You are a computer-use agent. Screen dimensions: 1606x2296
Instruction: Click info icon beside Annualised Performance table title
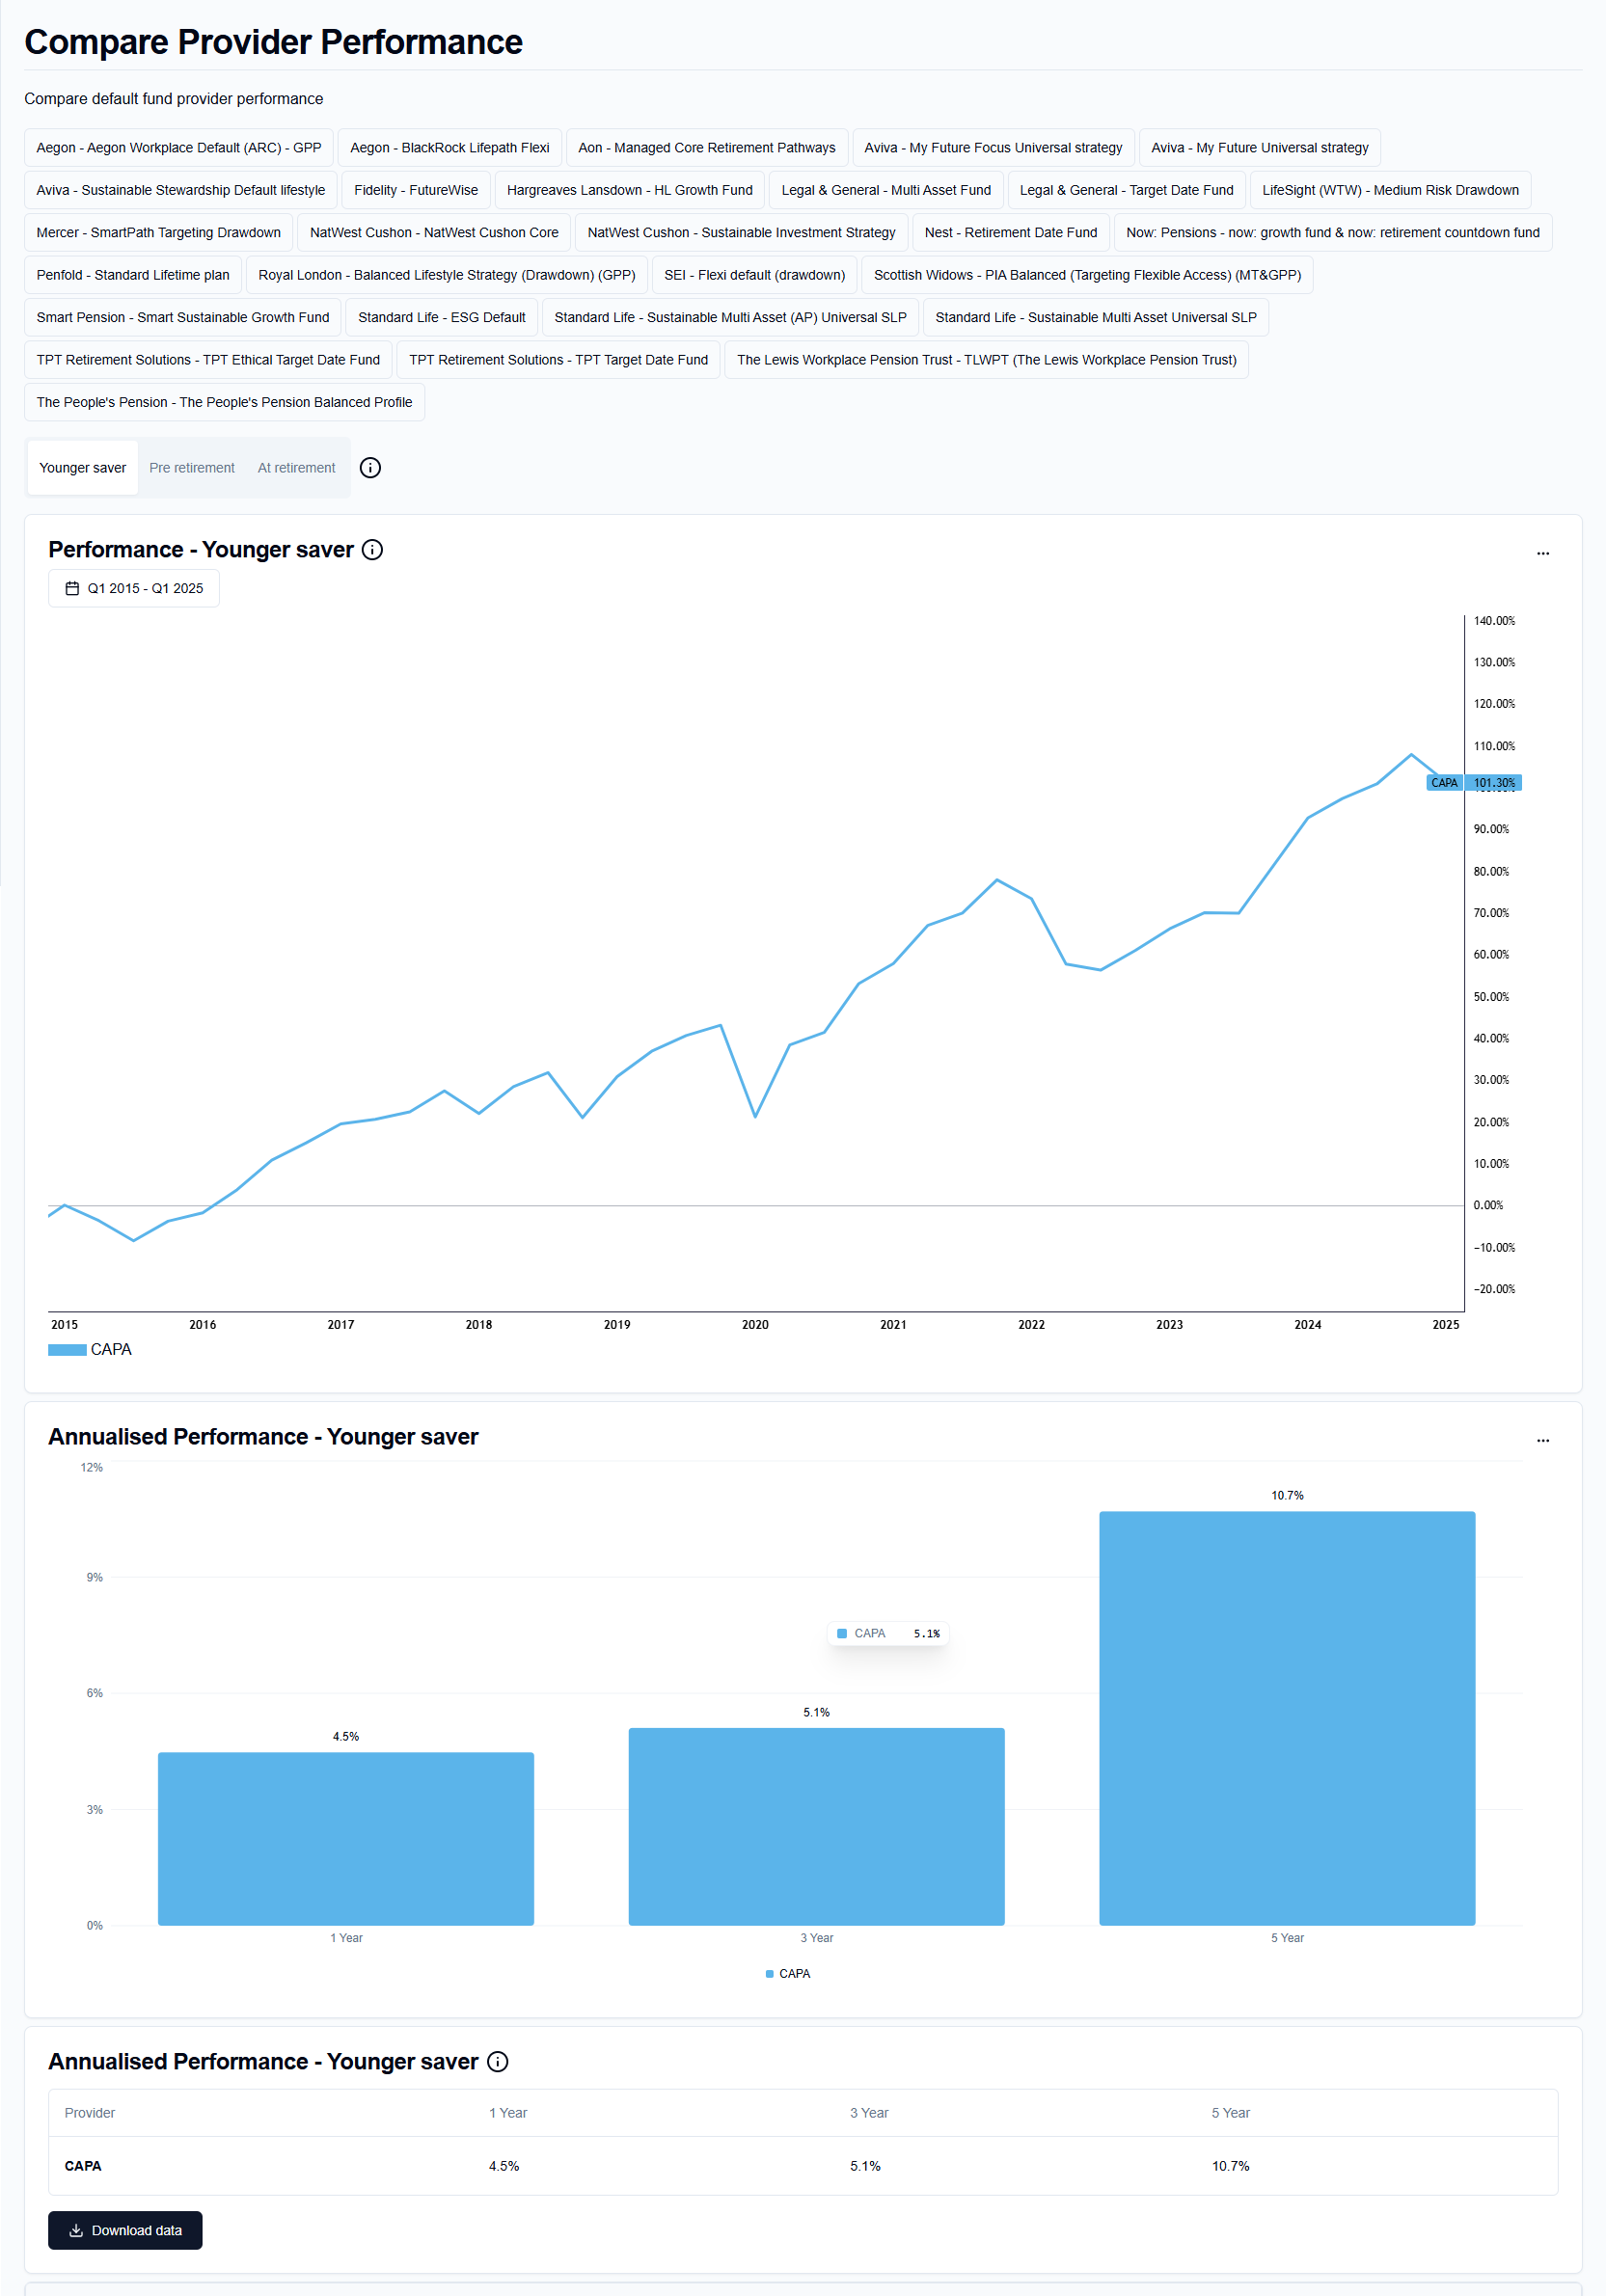[x=497, y=2061]
